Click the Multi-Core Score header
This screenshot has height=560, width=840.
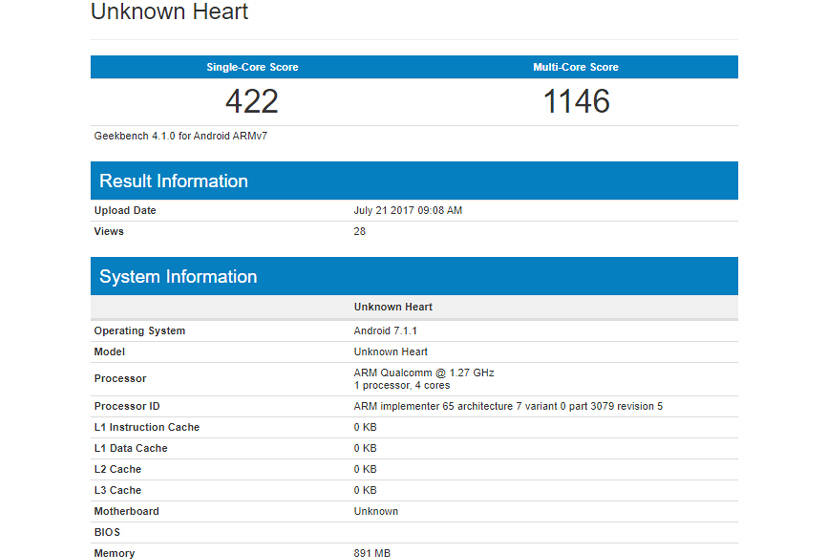(x=576, y=67)
